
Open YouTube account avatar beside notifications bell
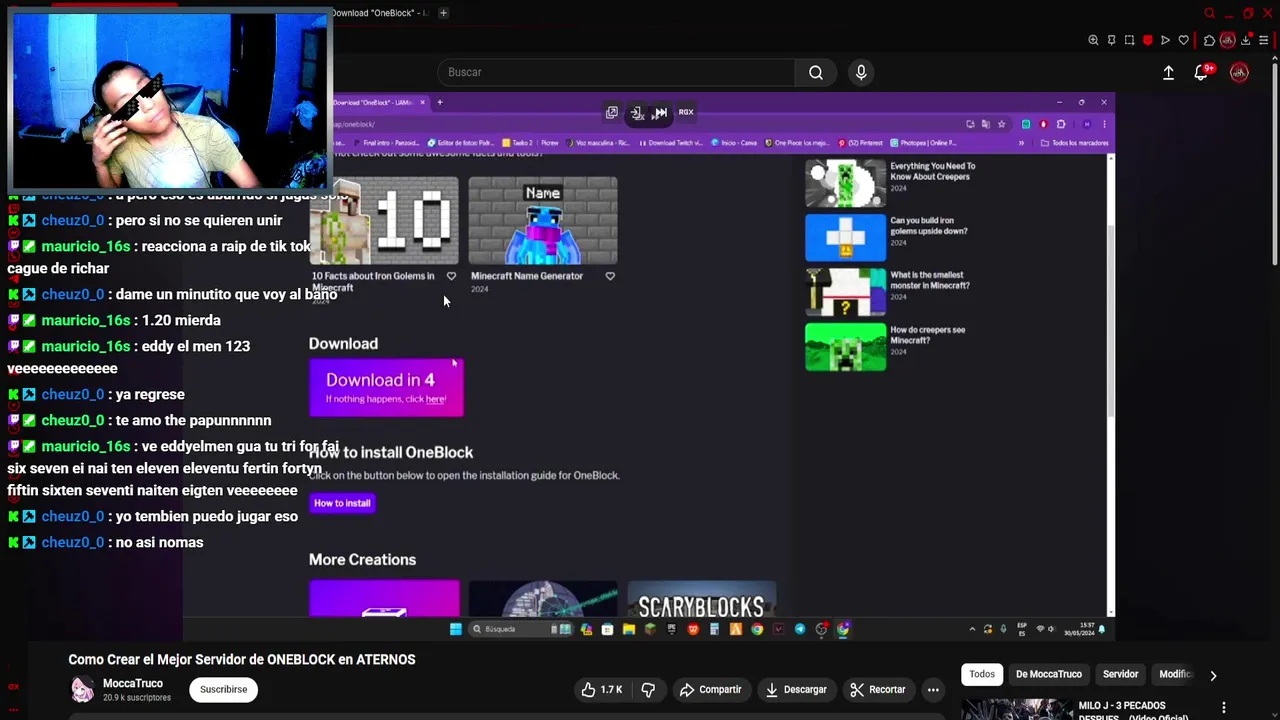[x=1239, y=72]
